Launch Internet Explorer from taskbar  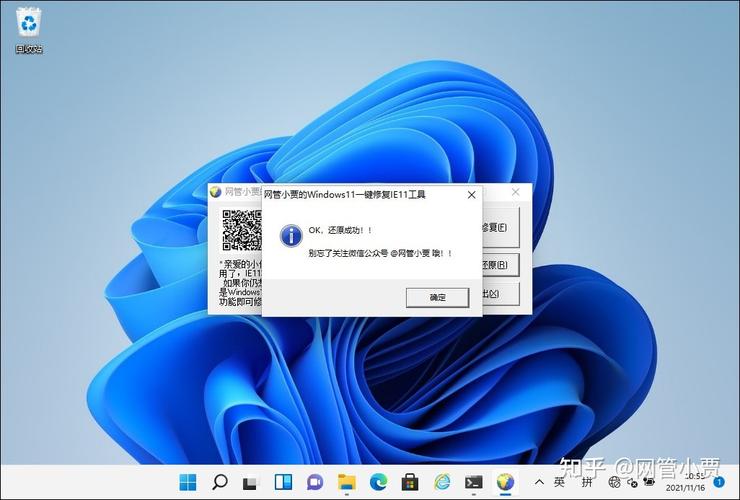point(442,482)
